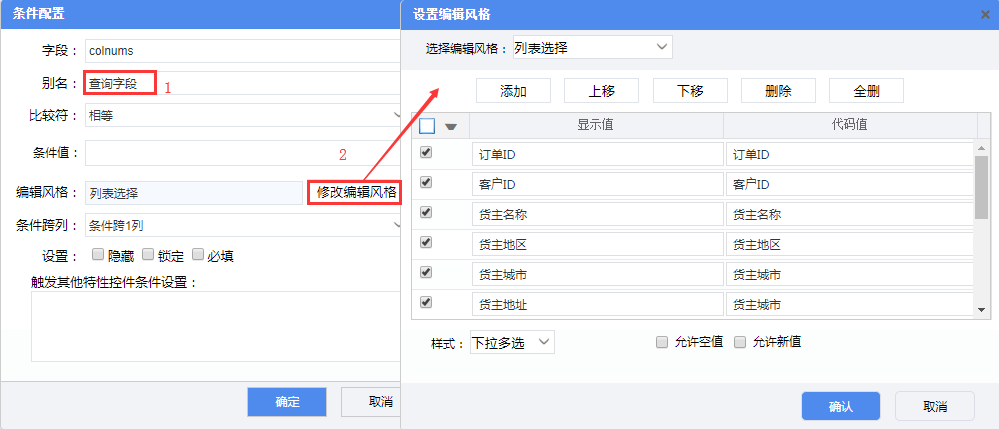Viewport: 999px width, 429px height.
Task: Uncheck the 订单ID row checkbox
Action: (427, 153)
